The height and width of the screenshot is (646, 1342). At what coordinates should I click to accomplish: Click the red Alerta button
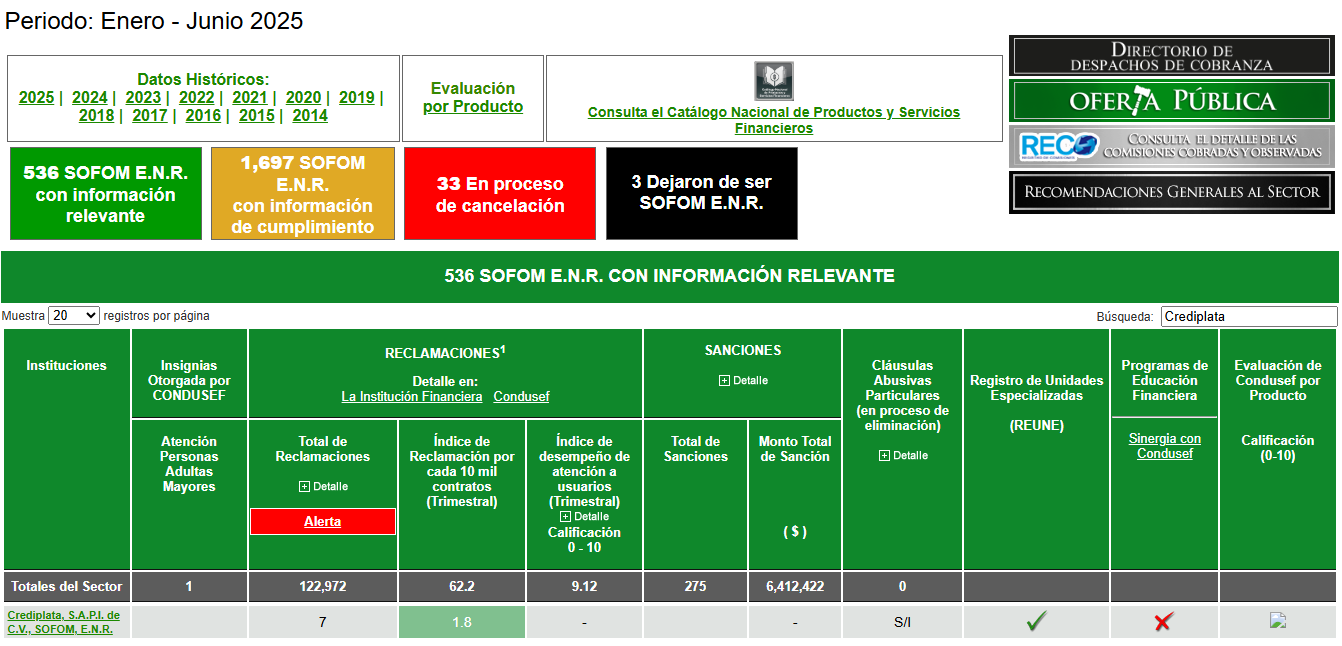[322, 522]
